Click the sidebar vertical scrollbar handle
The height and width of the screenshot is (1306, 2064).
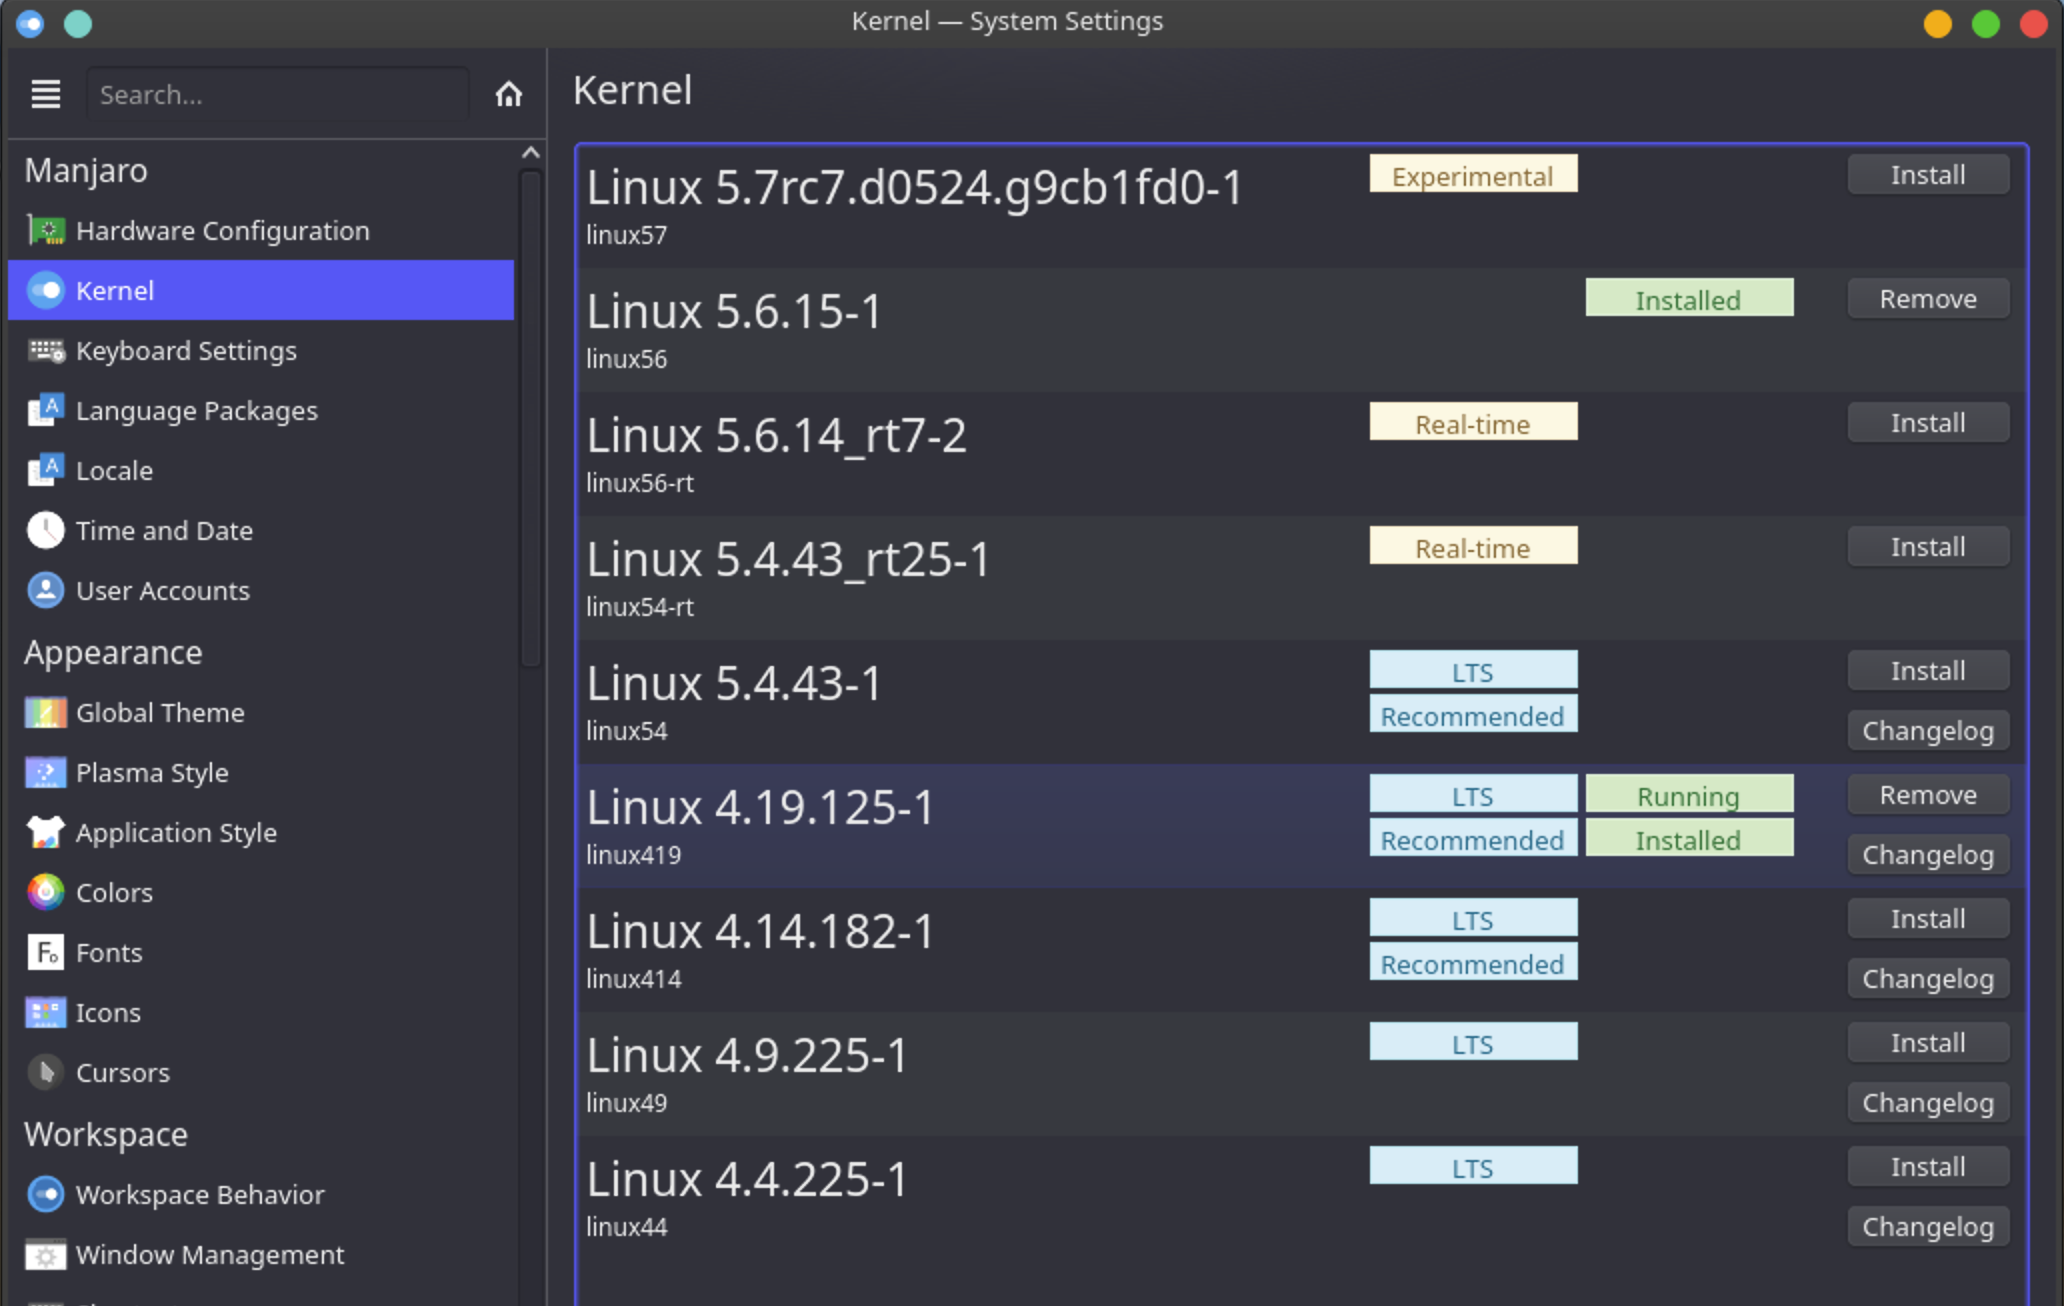[531, 418]
